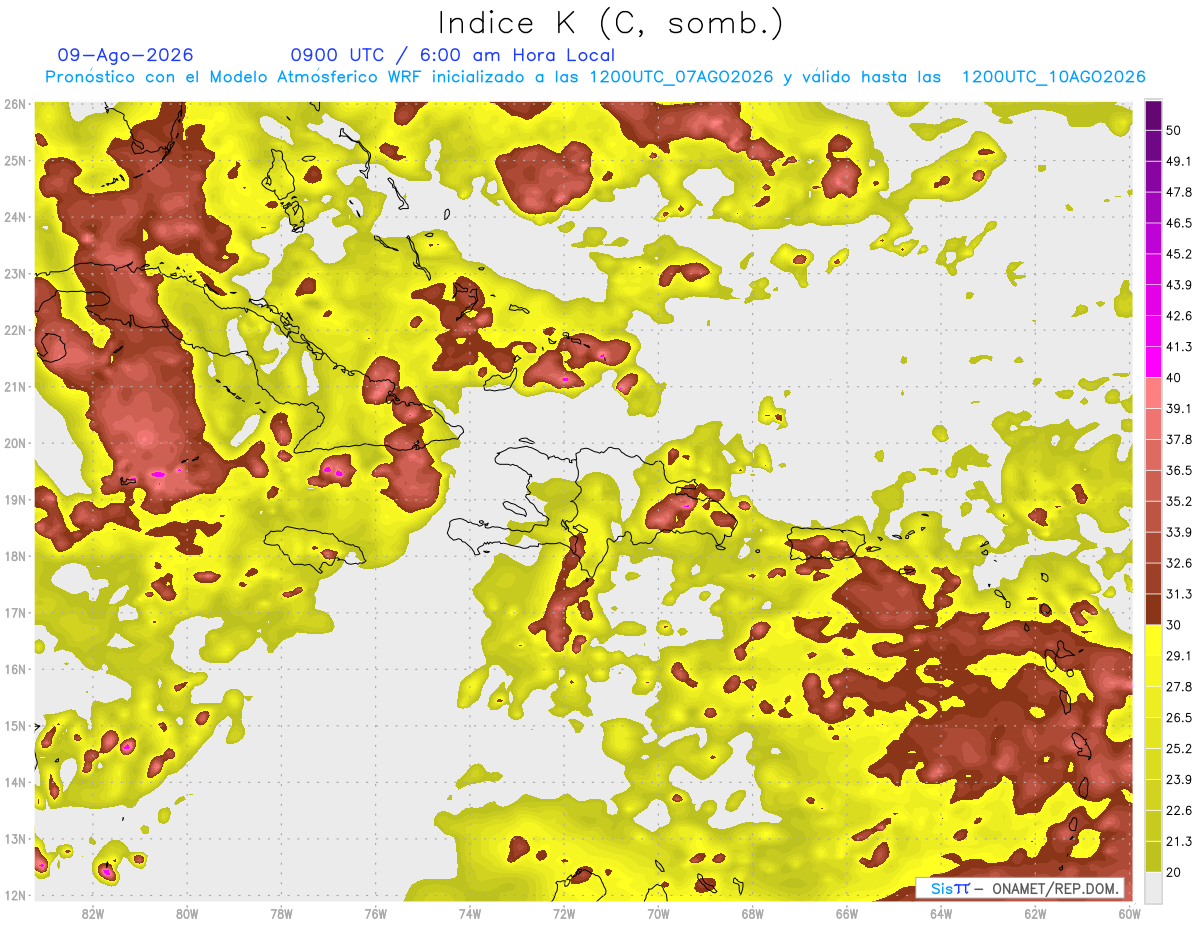Click the latitude axis label '25N'
This screenshot has width=1200, height=927.
coord(16,161)
